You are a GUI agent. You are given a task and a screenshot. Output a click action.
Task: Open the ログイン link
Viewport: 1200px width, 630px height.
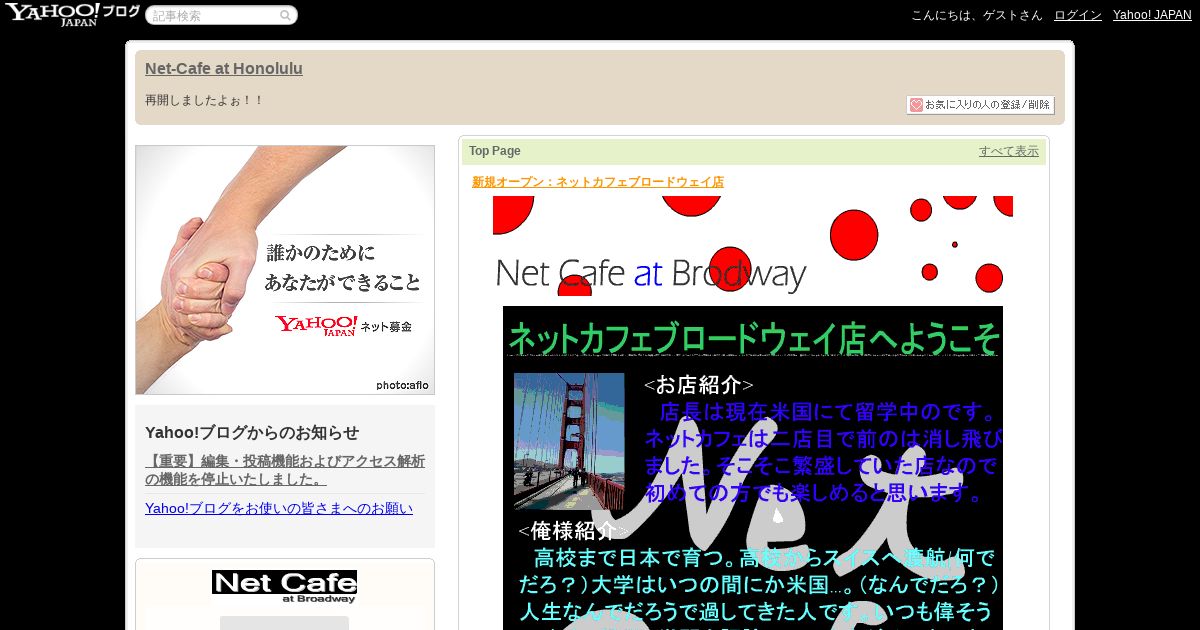(x=1078, y=15)
